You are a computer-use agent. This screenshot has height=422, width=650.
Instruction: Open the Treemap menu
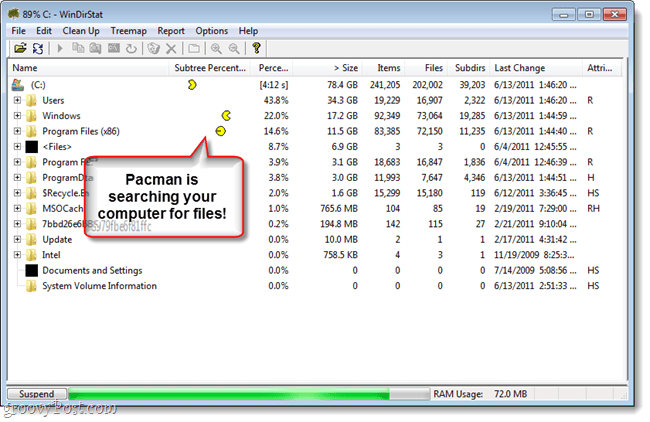pyautogui.click(x=129, y=31)
